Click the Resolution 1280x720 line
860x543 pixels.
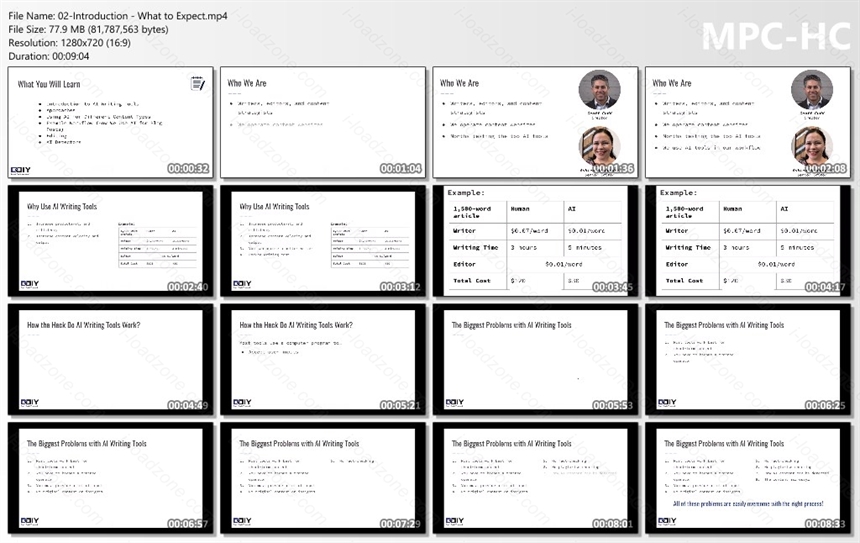tap(69, 43)
